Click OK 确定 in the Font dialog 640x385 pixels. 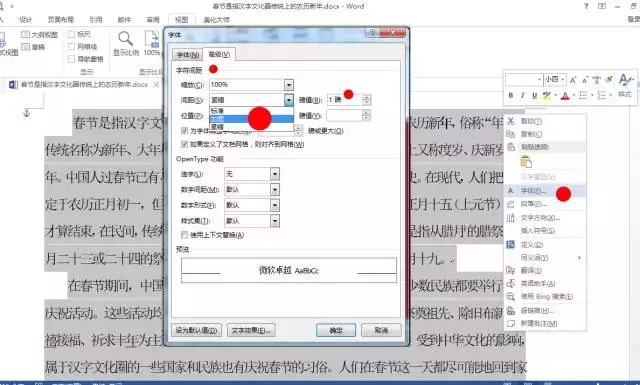click(336, 330)
